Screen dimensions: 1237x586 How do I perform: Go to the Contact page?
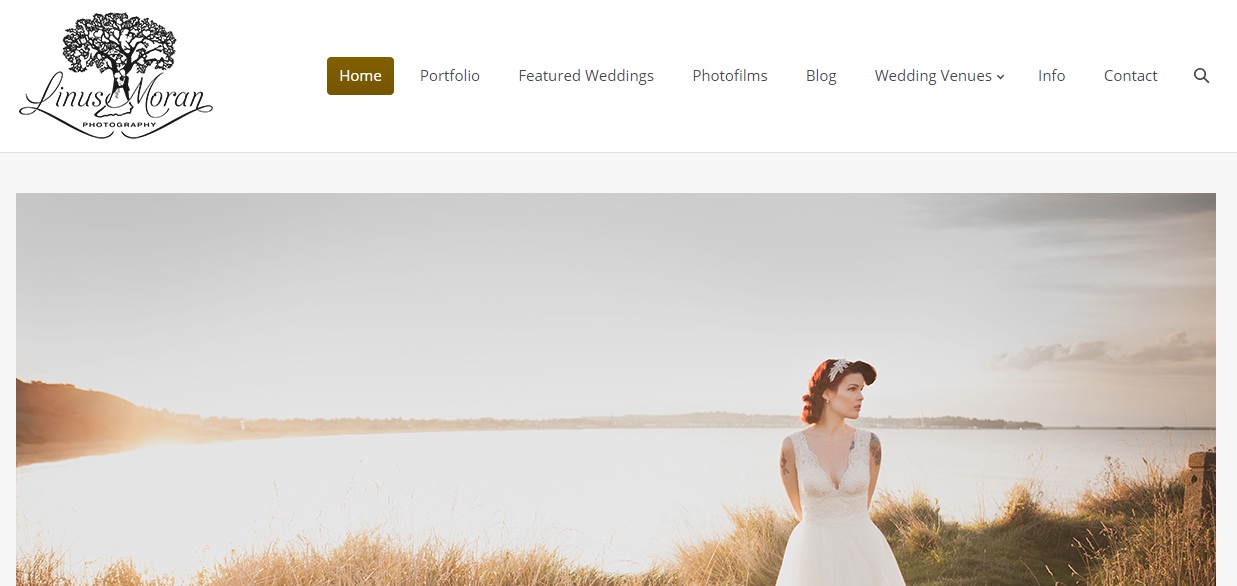click(x=1131, y=76)
